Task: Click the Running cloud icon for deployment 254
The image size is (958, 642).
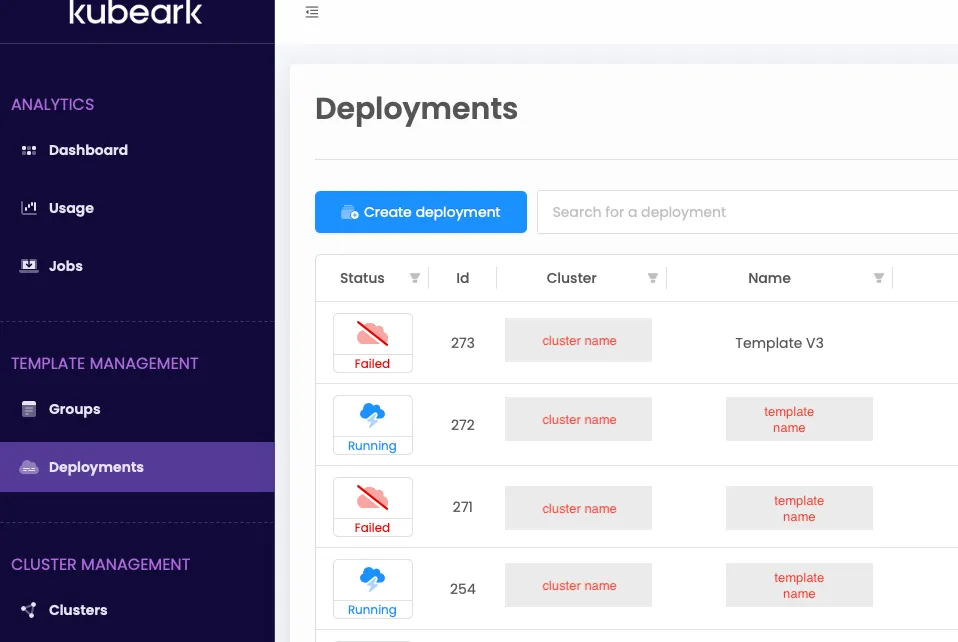Action: click(372, 578)
